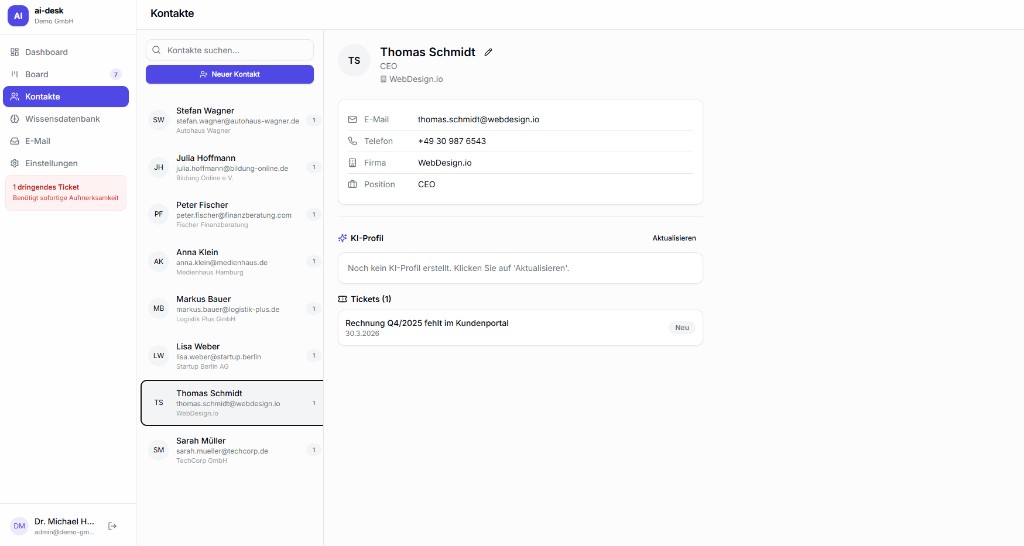Click the pencil edit icon beside Thomas Schmidt

point(489,52)
